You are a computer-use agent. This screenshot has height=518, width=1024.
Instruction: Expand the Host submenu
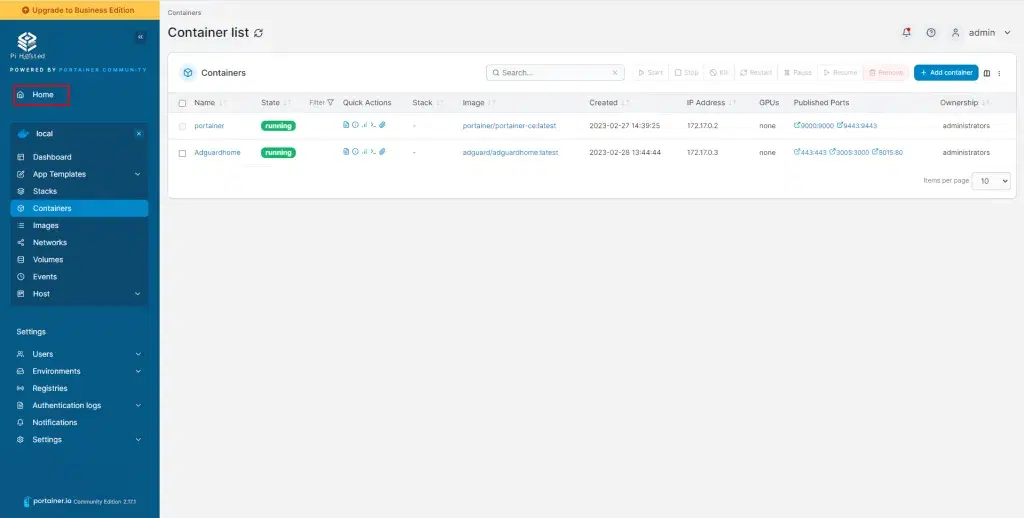tap(138, 294)
